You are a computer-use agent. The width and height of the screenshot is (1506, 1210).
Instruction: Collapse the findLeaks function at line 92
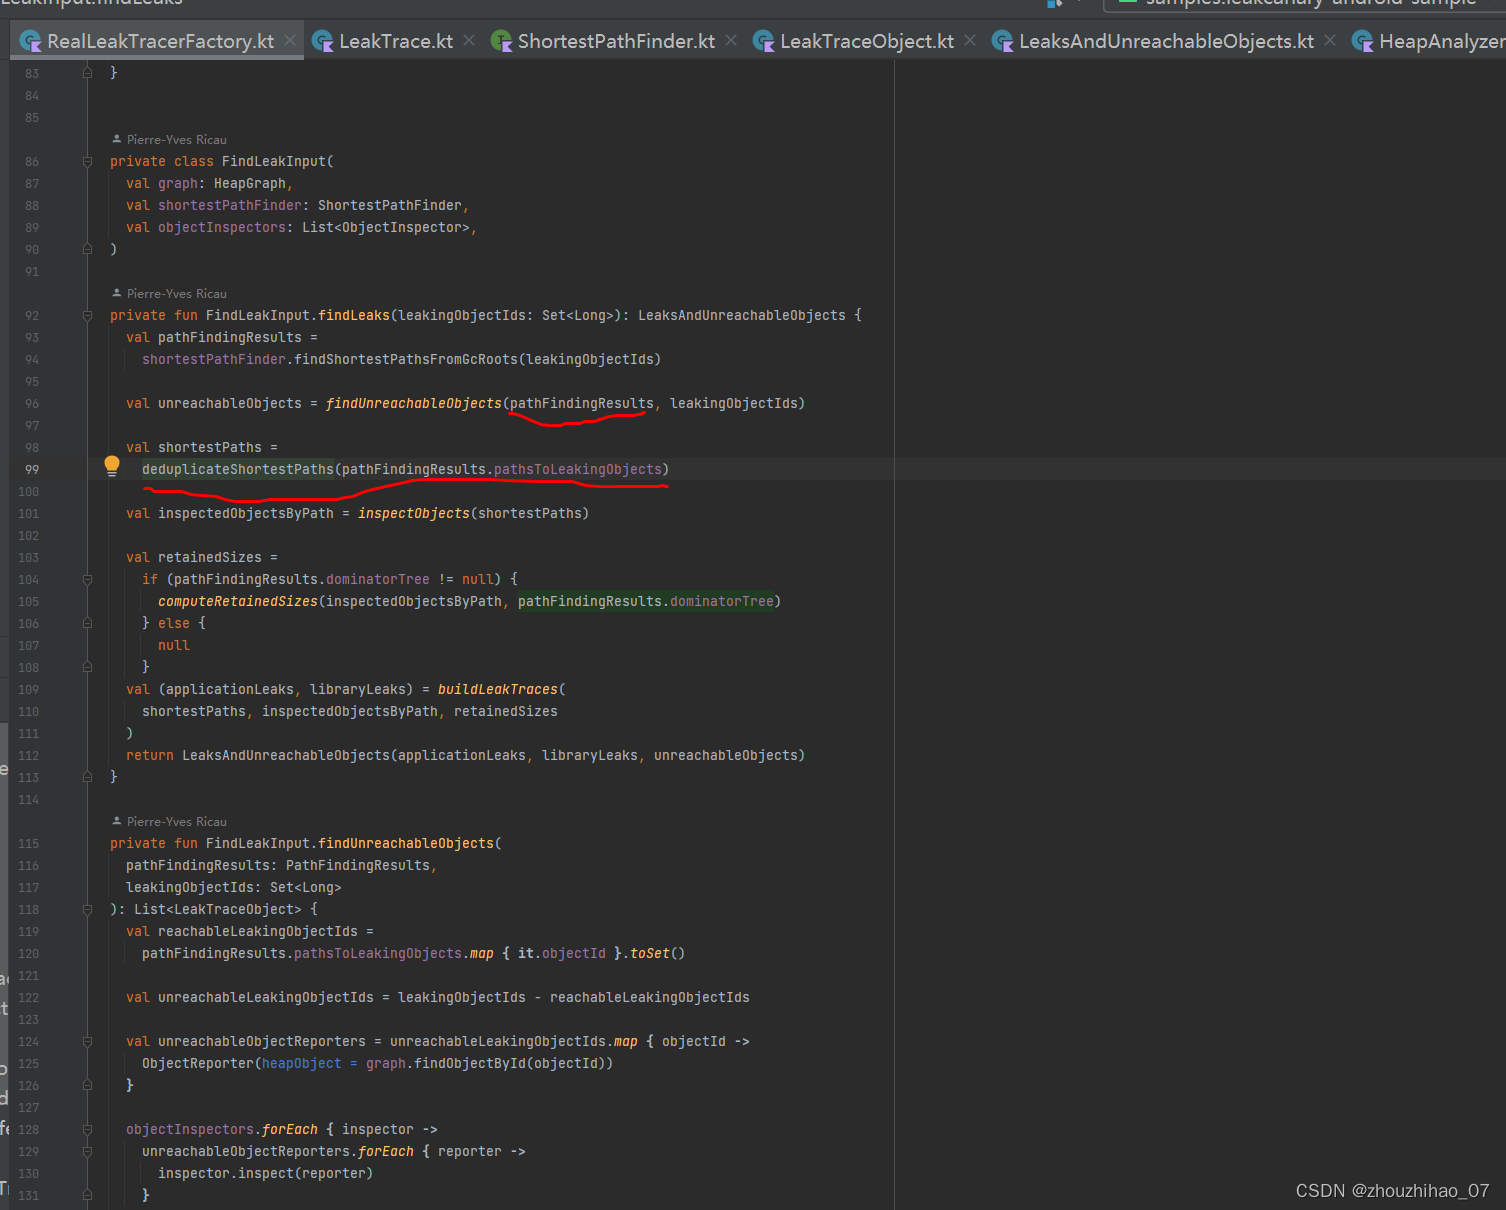pyautogui.click(x=87, y=315)
